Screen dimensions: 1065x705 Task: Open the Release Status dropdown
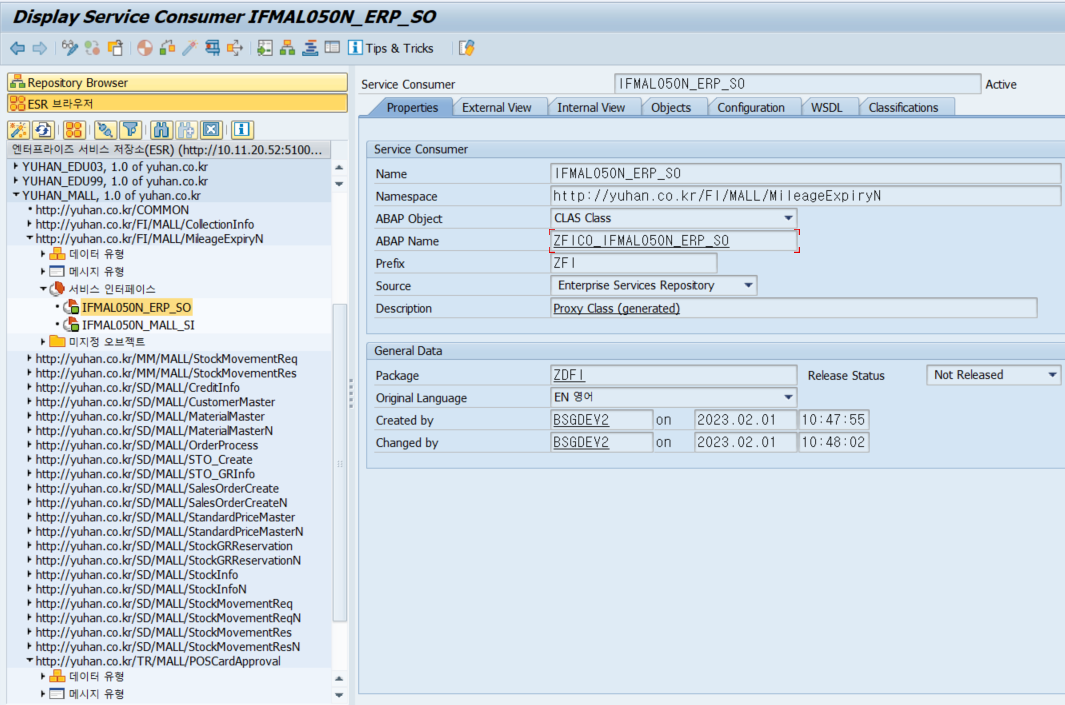(1051, 375)
